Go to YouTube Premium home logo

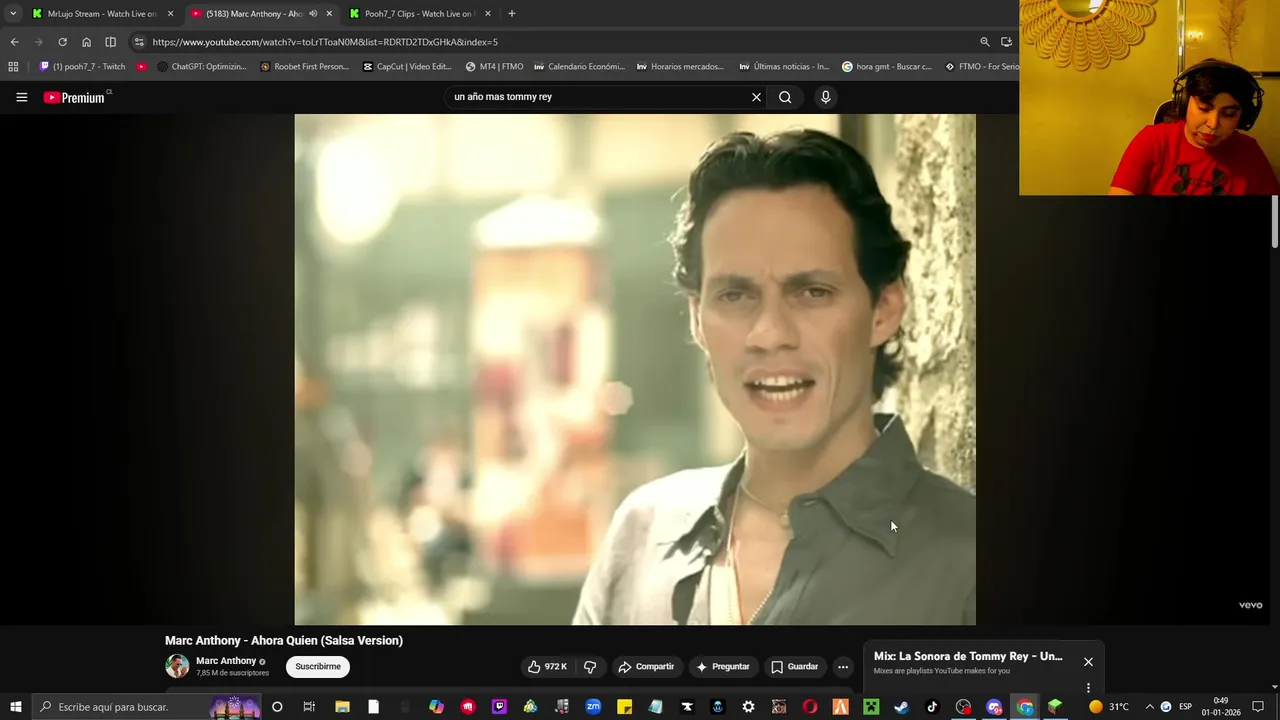[74, 97]
